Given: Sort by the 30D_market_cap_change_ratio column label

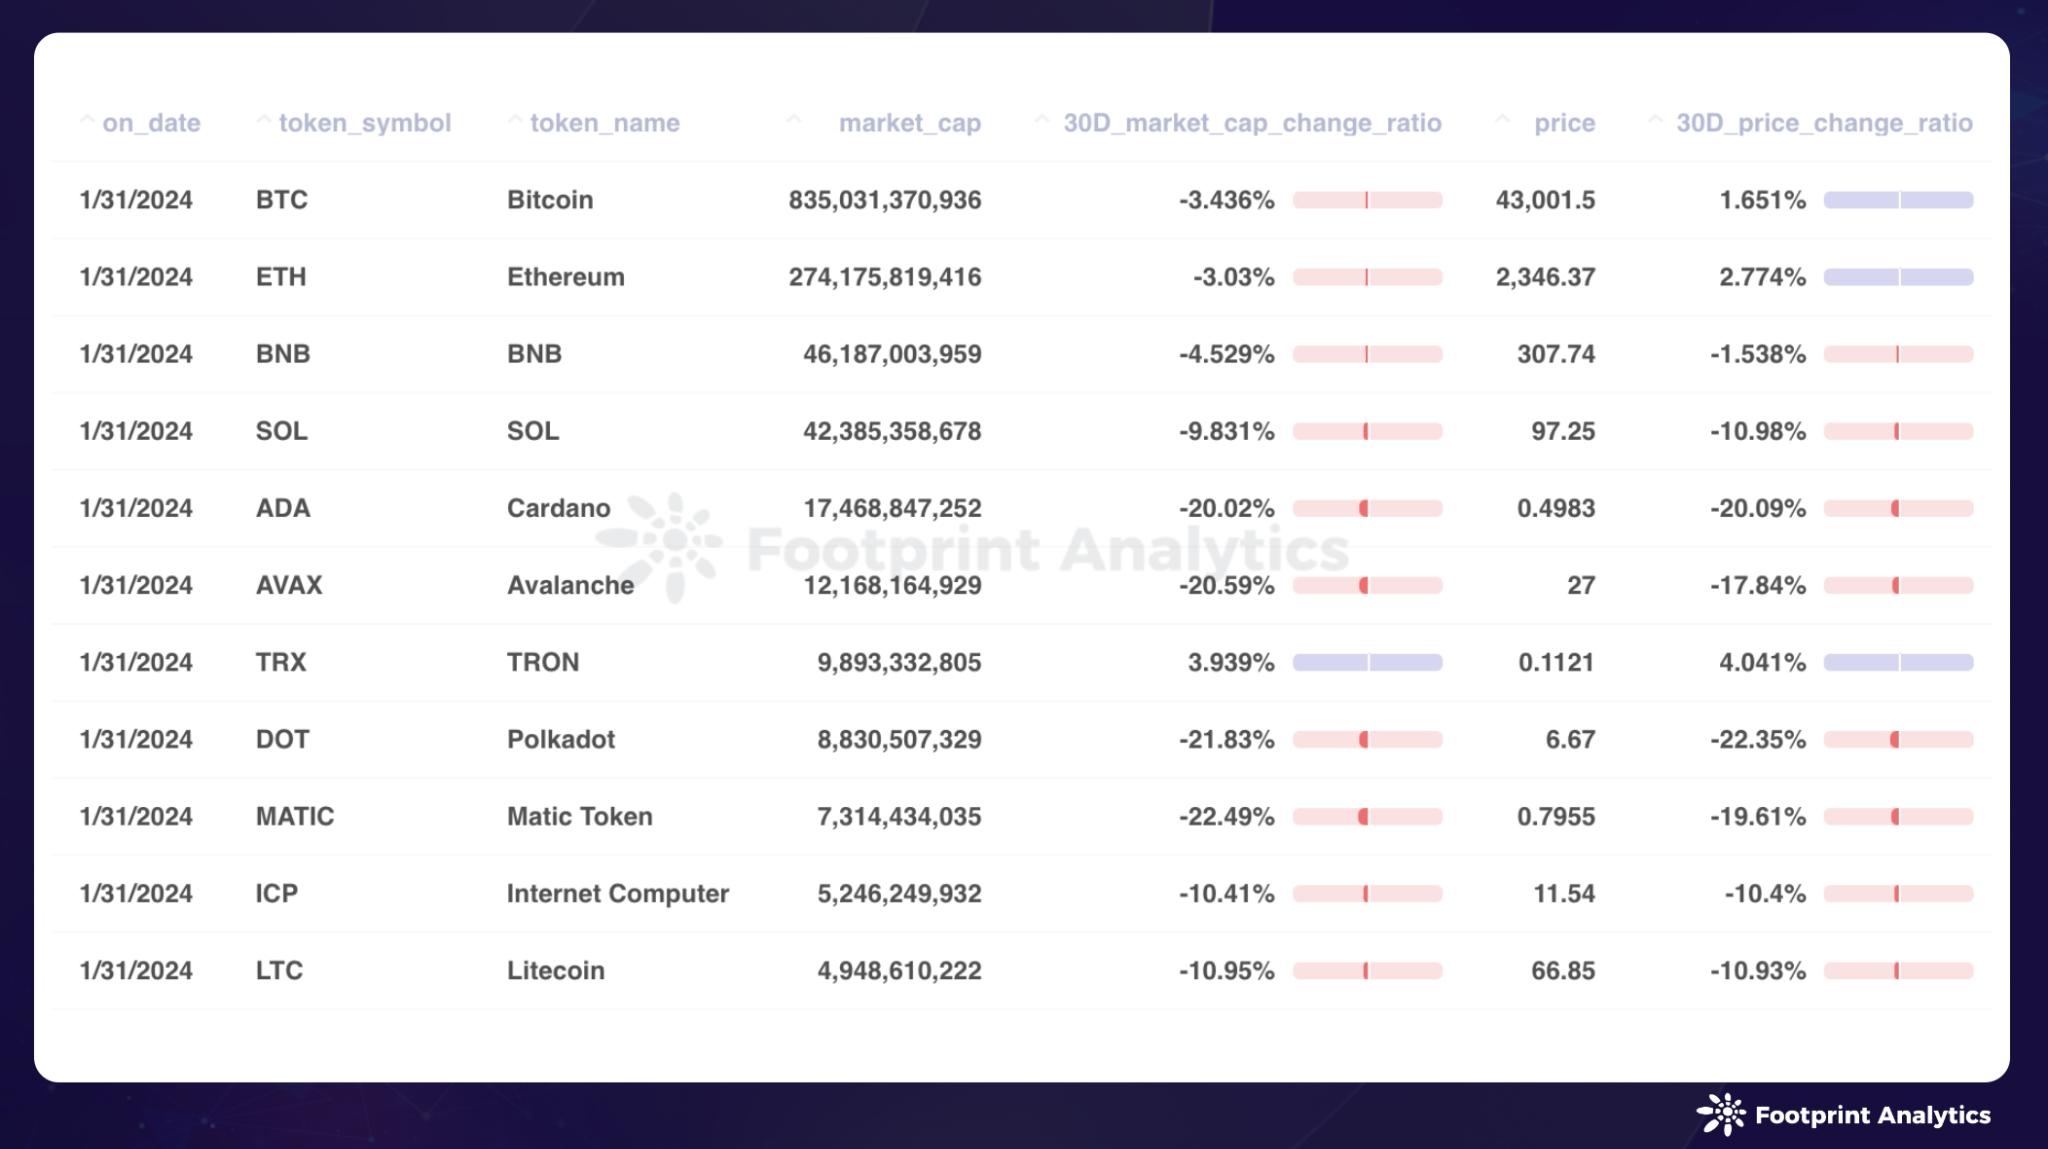Looking at the screenshot, I should [1252, 123].
